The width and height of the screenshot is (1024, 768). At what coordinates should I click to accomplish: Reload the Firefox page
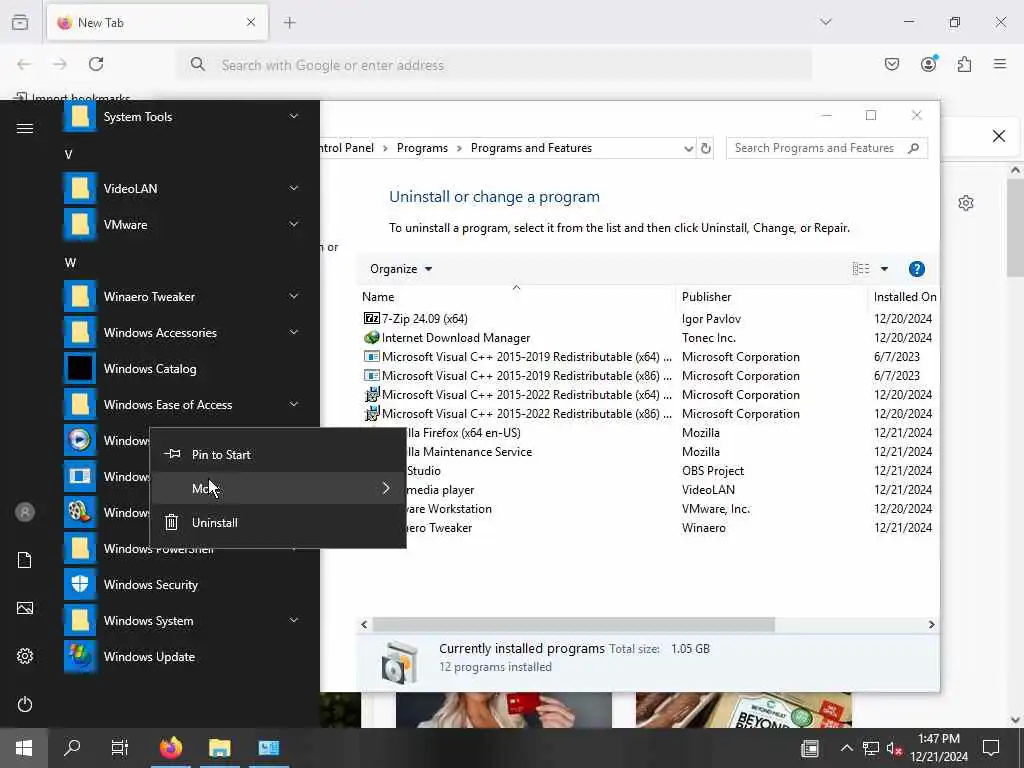(96, 64)
